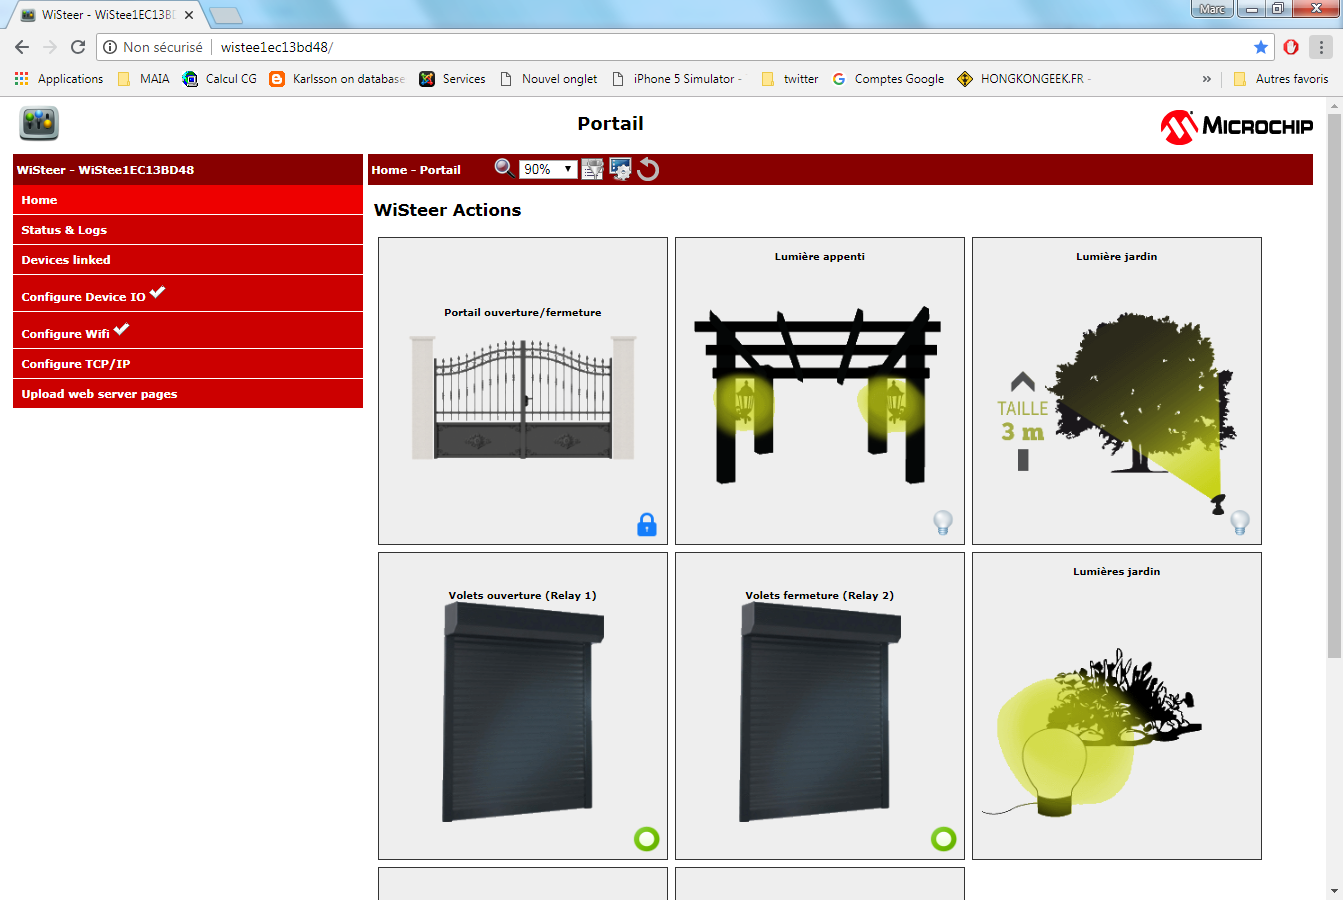This screenshot has width=1343, height=900.
Task: Click the magnifier zoom icon
Action: (505, 168)
